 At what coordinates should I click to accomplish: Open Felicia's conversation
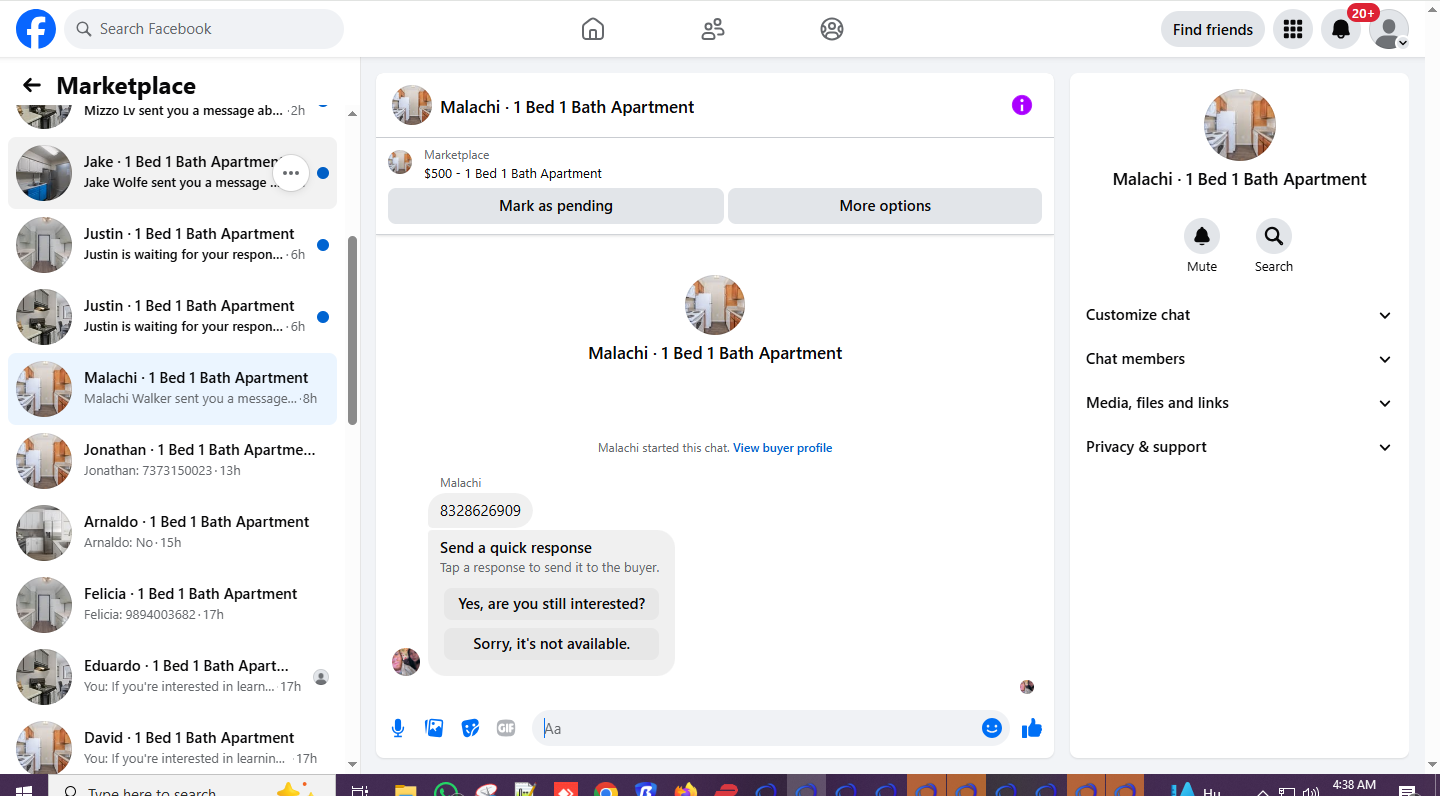pos(172,605)
